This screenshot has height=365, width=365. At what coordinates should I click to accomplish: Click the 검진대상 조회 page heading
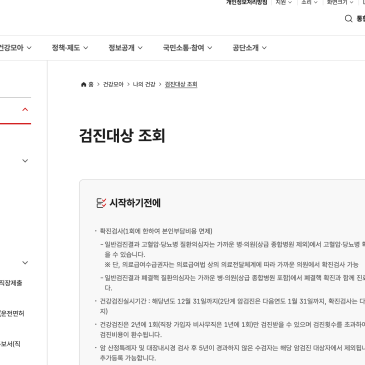click(x=122, y=135)
